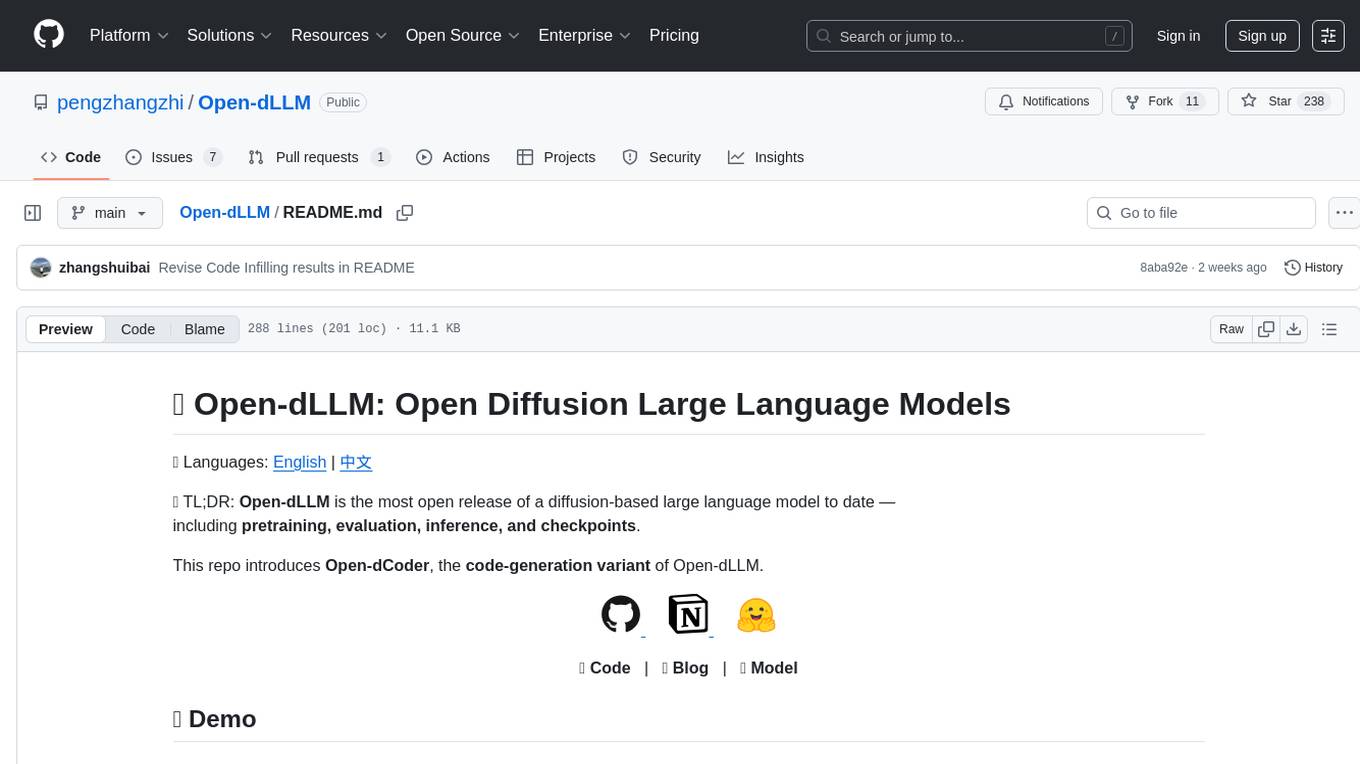Image resolution: width=1360 pixels, height=764 pixels.
Task: Open zhangshuibai avatar image
Action: tap(41, 268)
